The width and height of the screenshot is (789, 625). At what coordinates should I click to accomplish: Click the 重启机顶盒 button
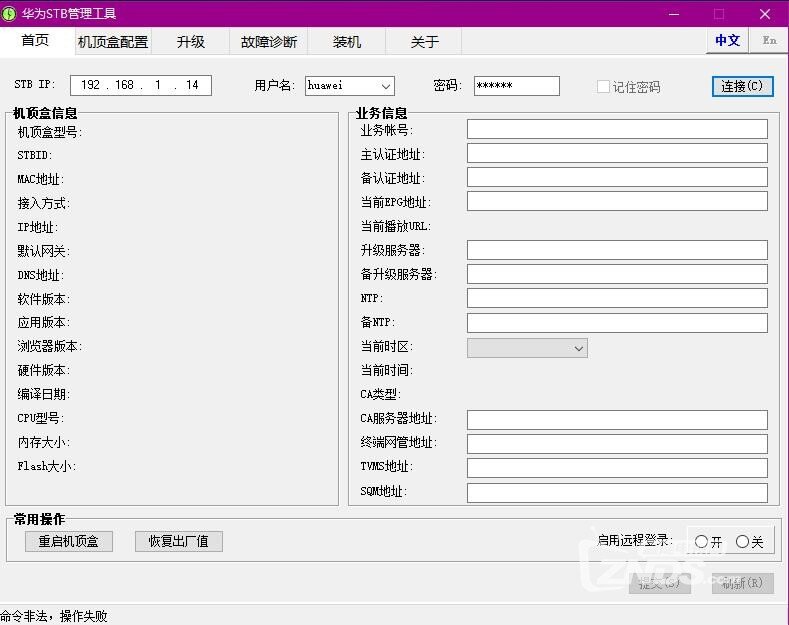click(69, 541)
